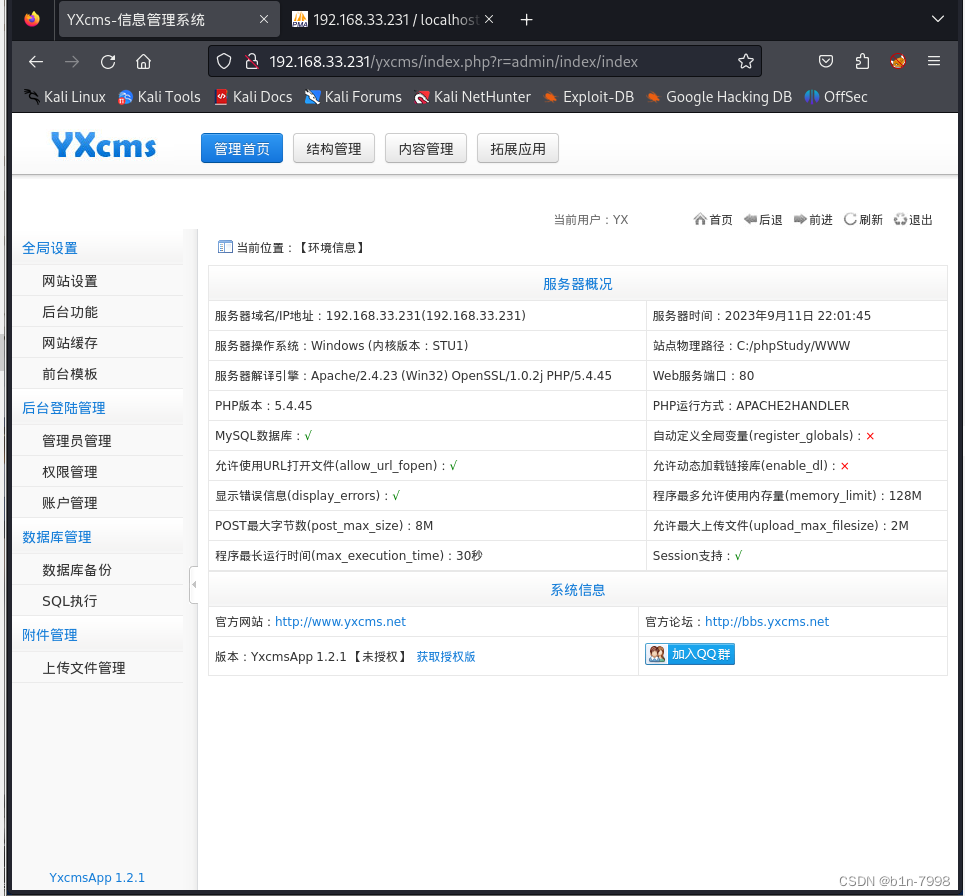Screen dimensions: 965x896
Task: Open Kali NetHunter bookmark
Action: point(473,97)
